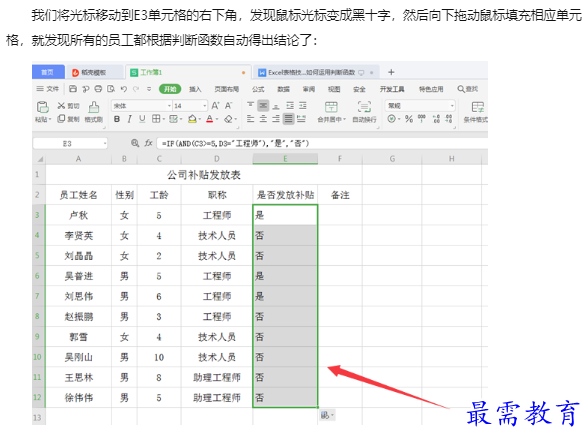Click the Cut (剪切) scissors icon
Viewport: 588px width, 445px height.
tap(61, 106)
